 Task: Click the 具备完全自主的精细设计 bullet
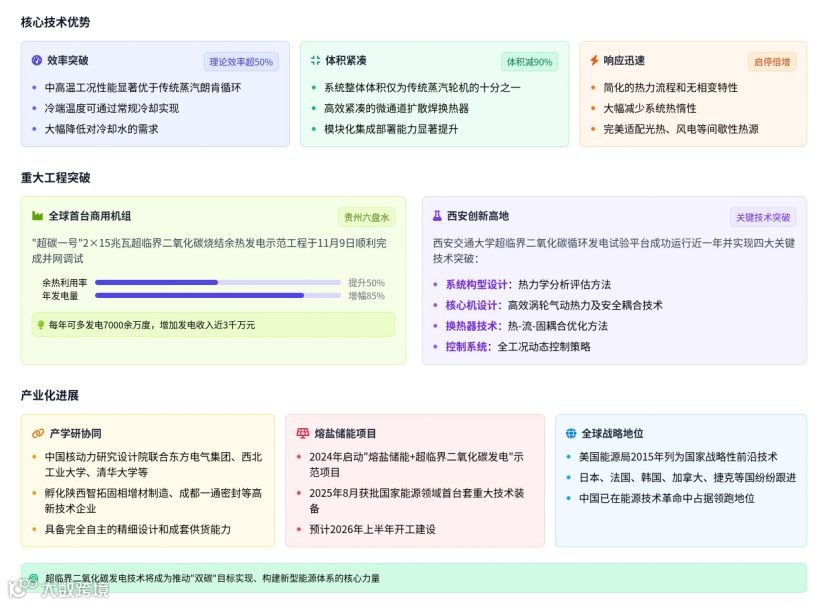[x=137, y=530]
